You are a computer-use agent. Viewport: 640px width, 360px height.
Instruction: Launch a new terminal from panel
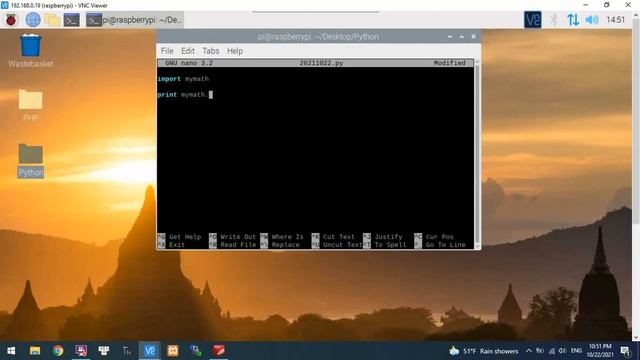pos(71,20)
